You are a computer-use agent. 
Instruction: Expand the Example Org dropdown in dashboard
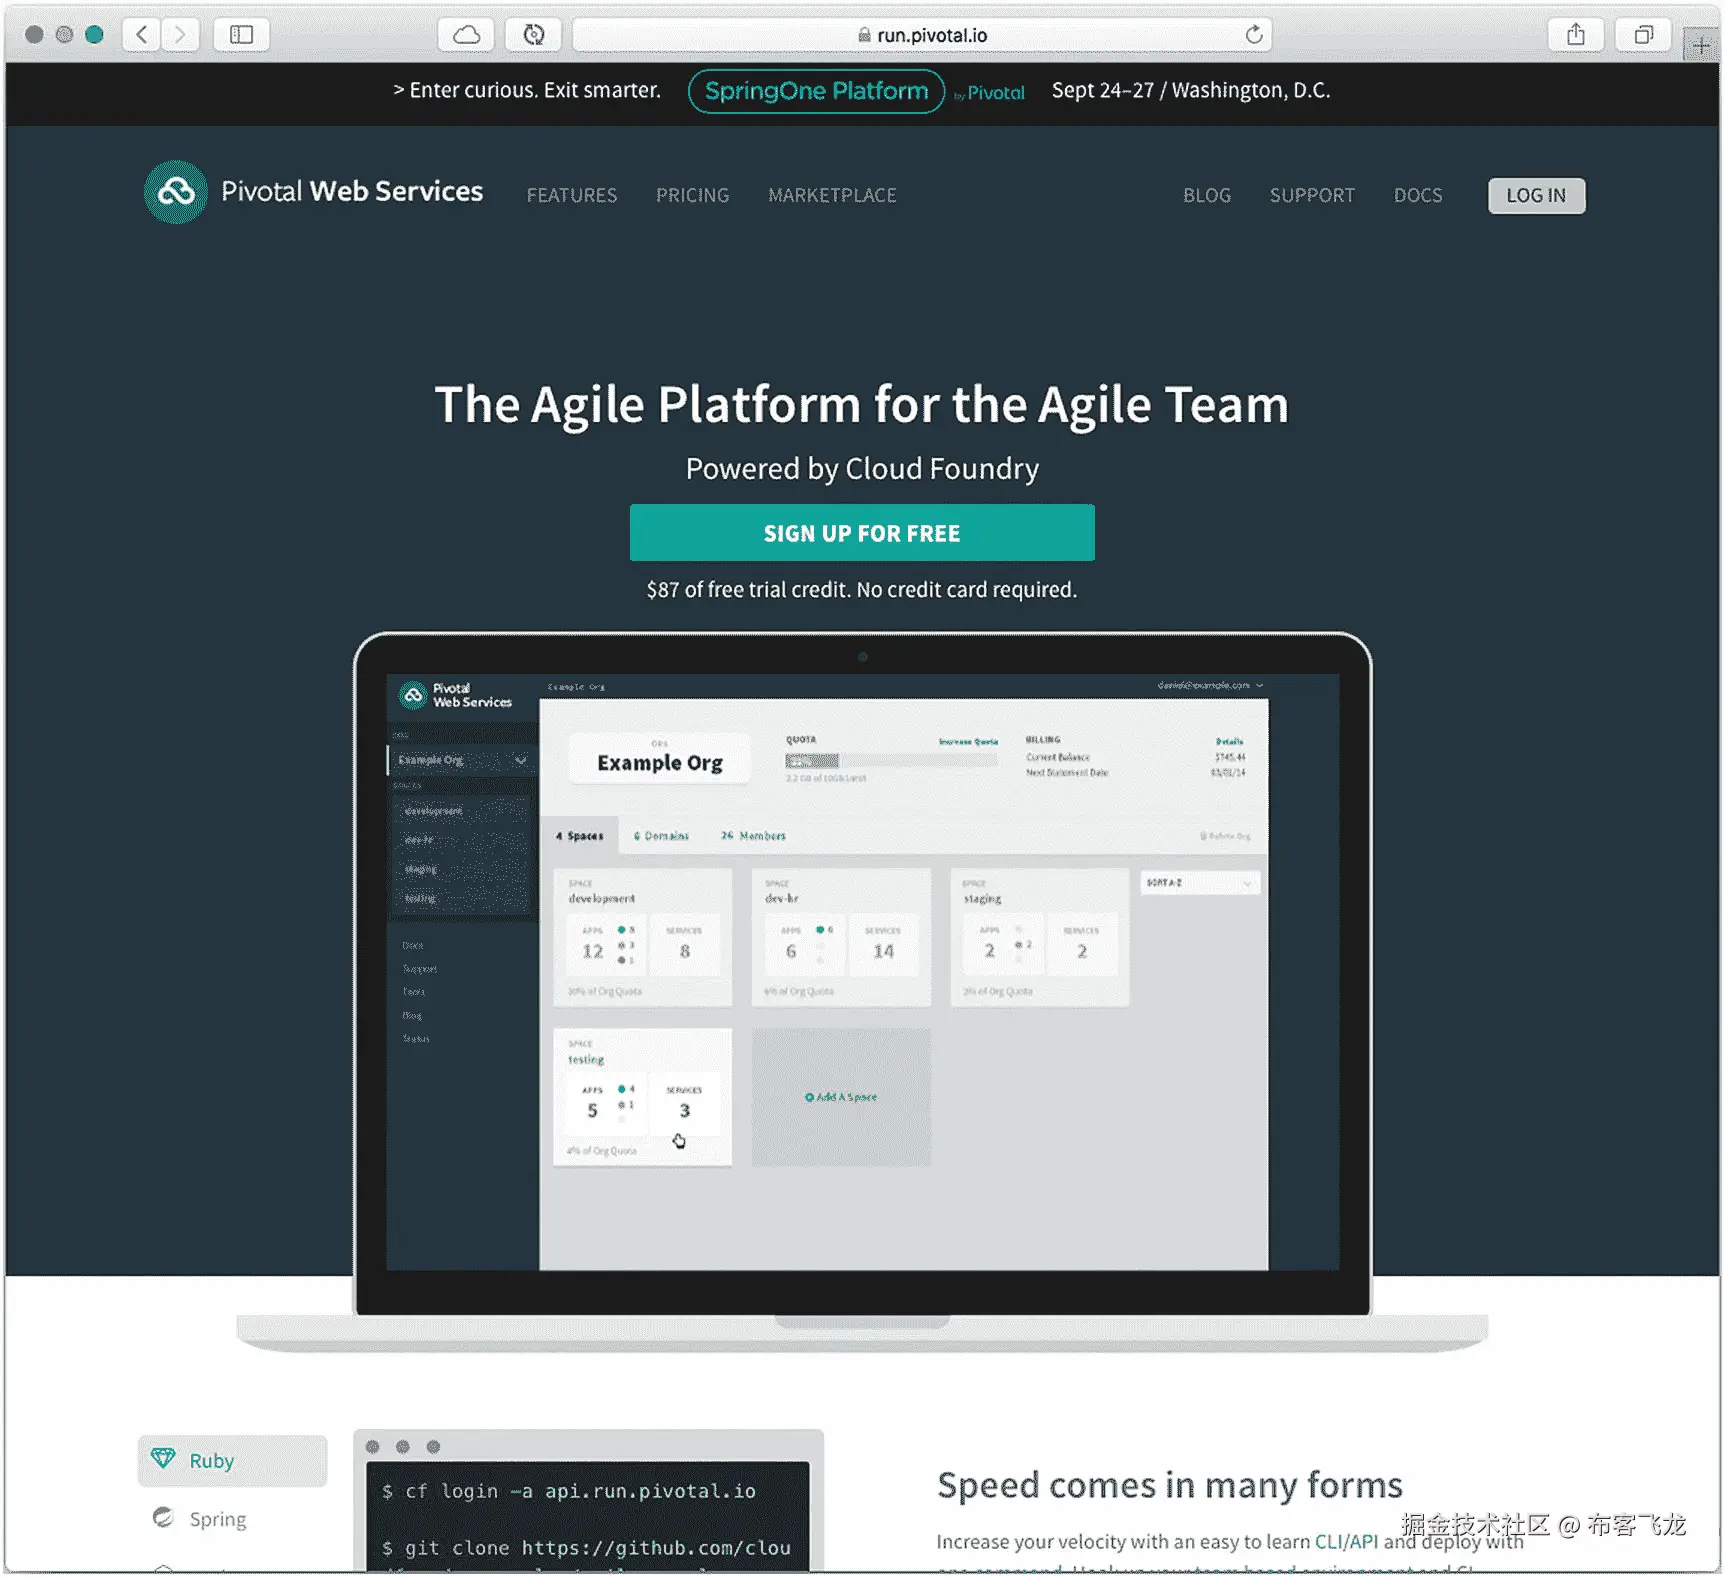[461, 760]
